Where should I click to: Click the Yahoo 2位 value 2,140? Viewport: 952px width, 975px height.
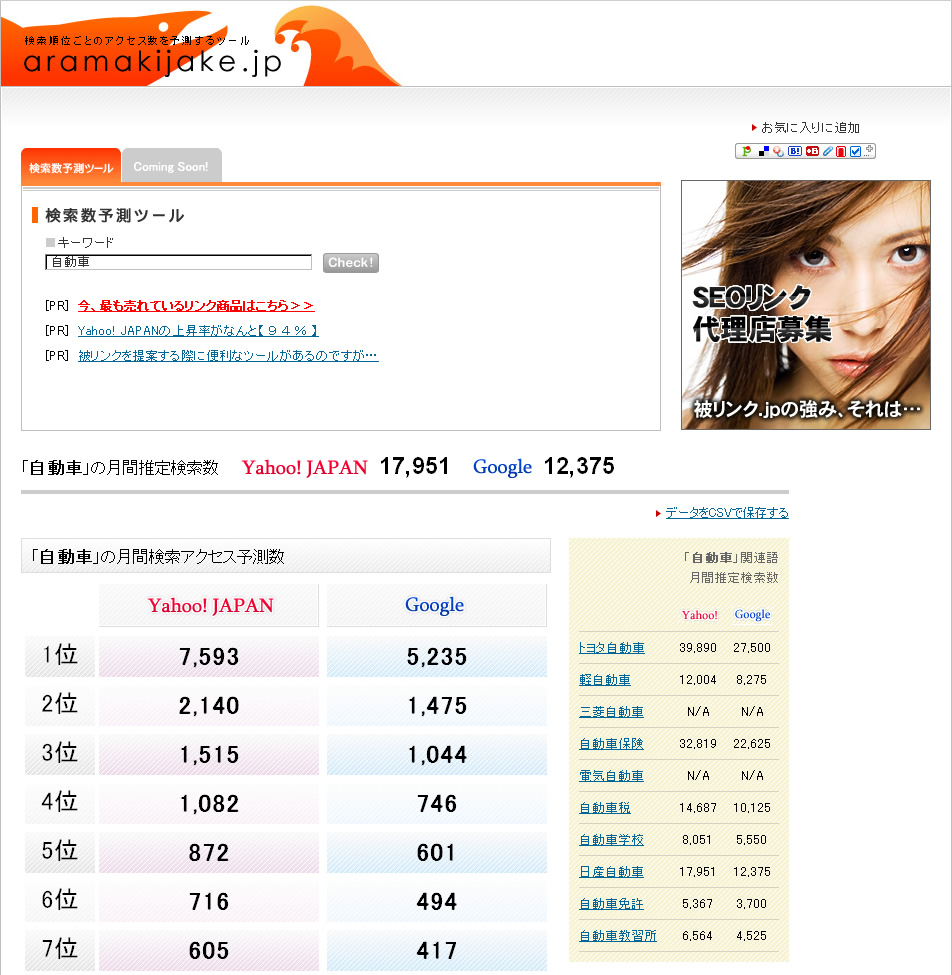(209, 706)
